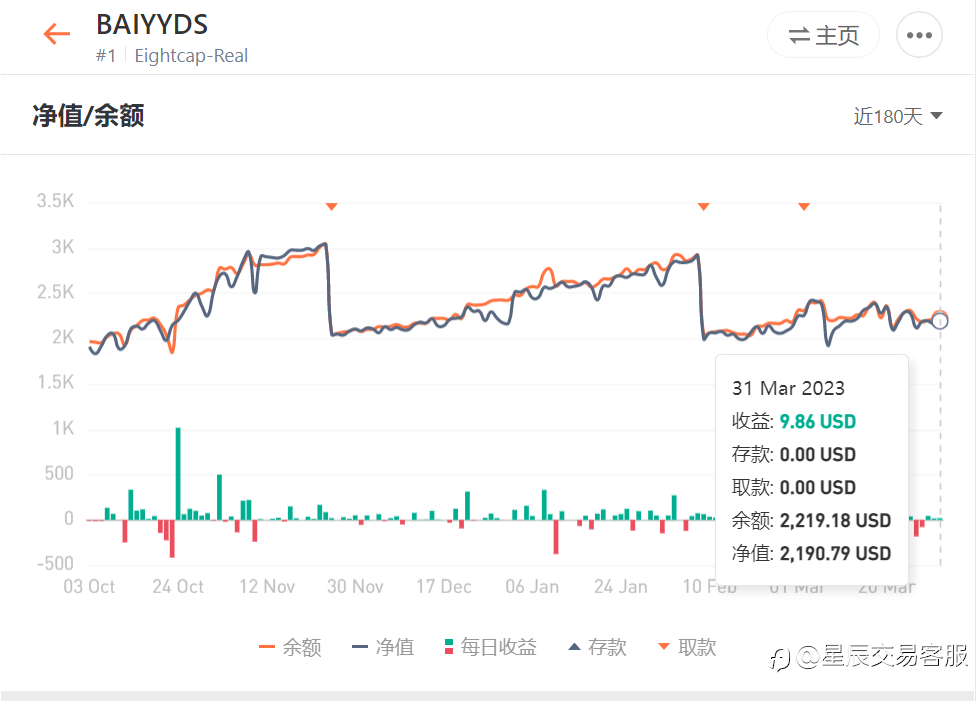Click the 主页 switch button
Viewport: 978px width, 701px height.
point(823,35)
